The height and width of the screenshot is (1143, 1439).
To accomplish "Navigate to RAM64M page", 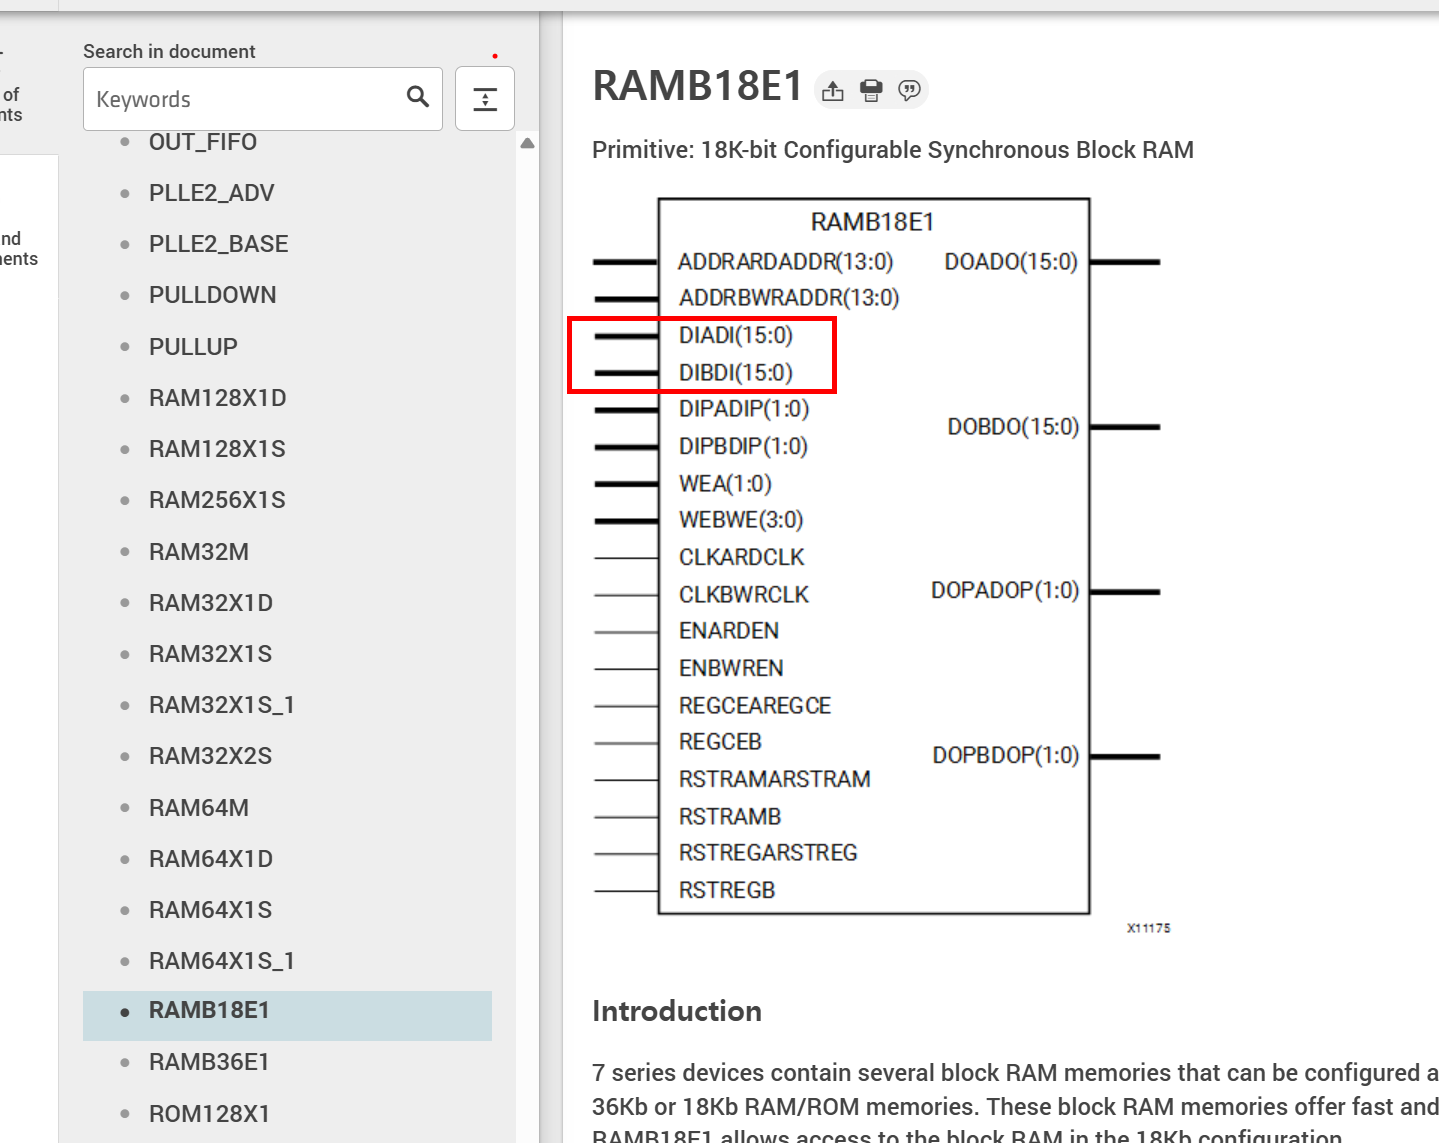I will [199, 808].
